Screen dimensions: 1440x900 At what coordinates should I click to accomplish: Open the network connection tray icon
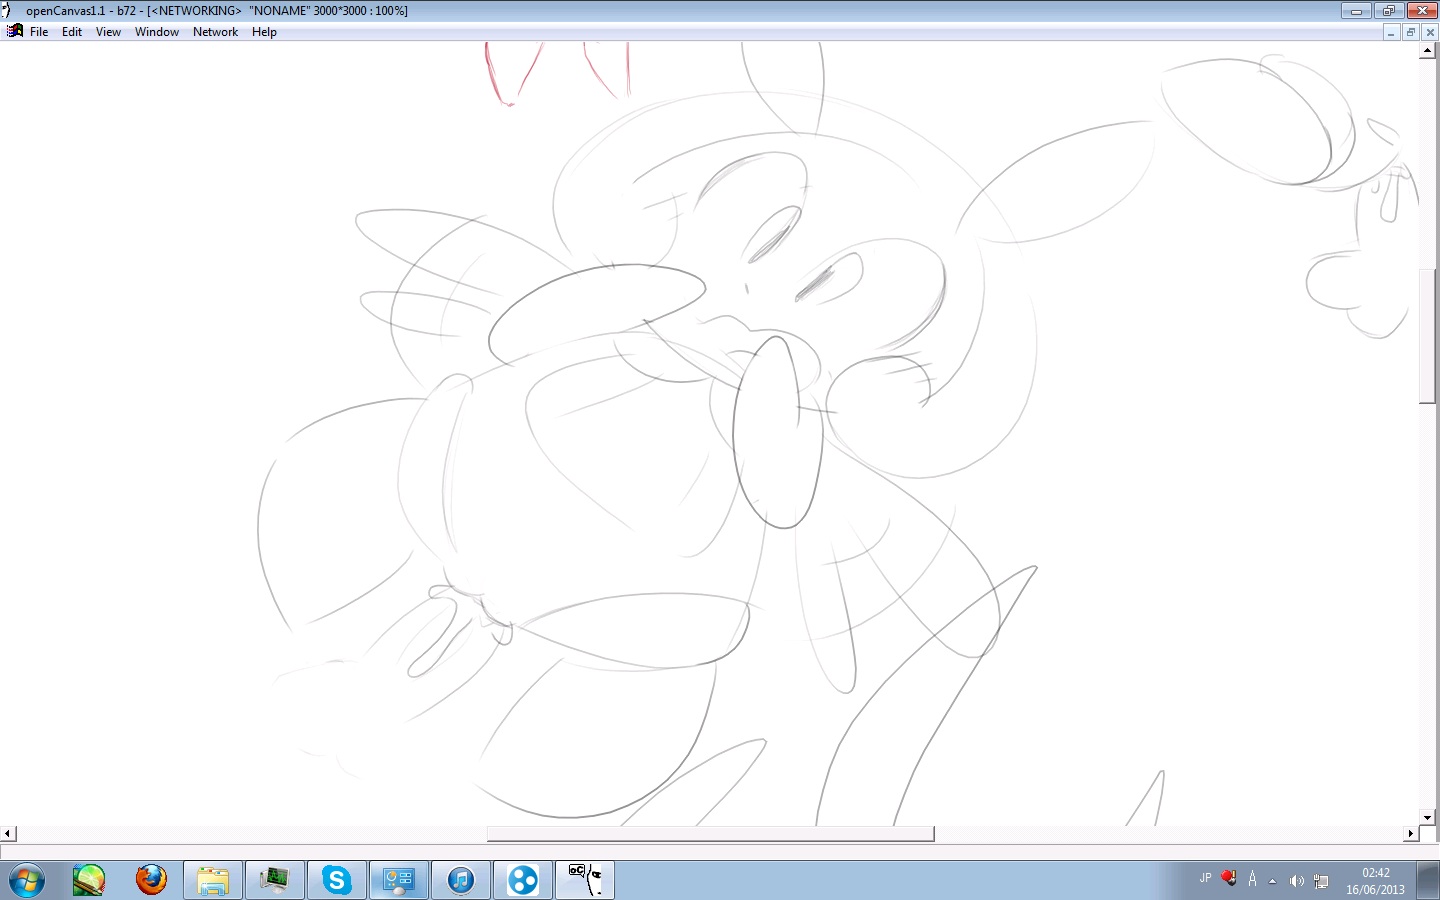1321,881
